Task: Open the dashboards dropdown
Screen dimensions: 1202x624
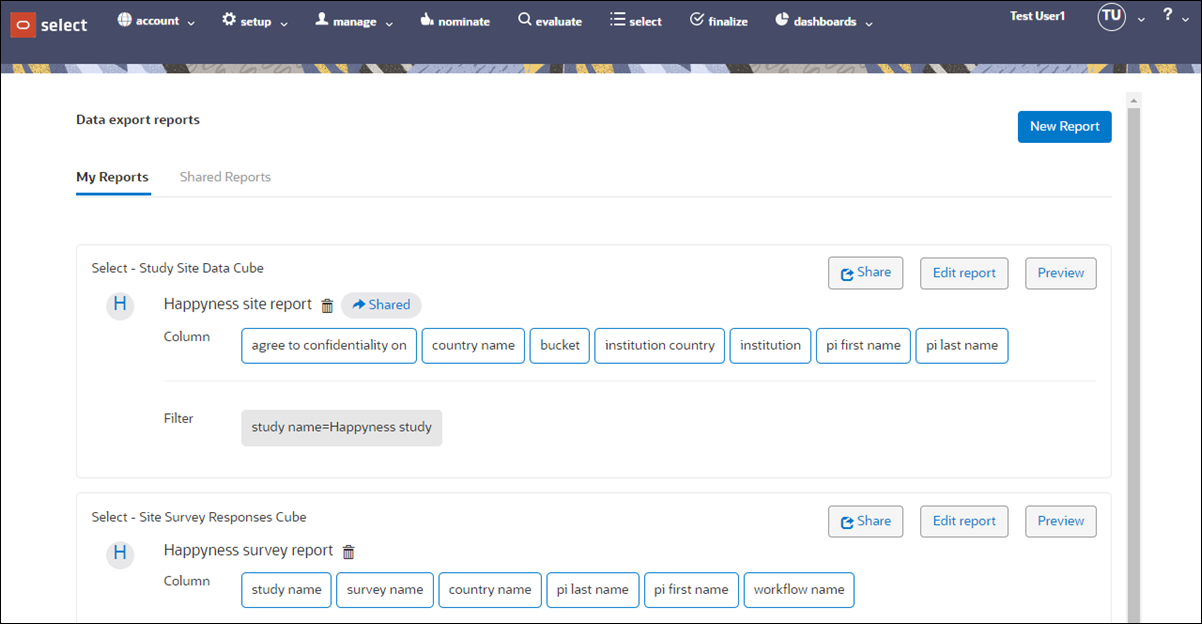Action: pyautogui.click(x=823, y=20)
